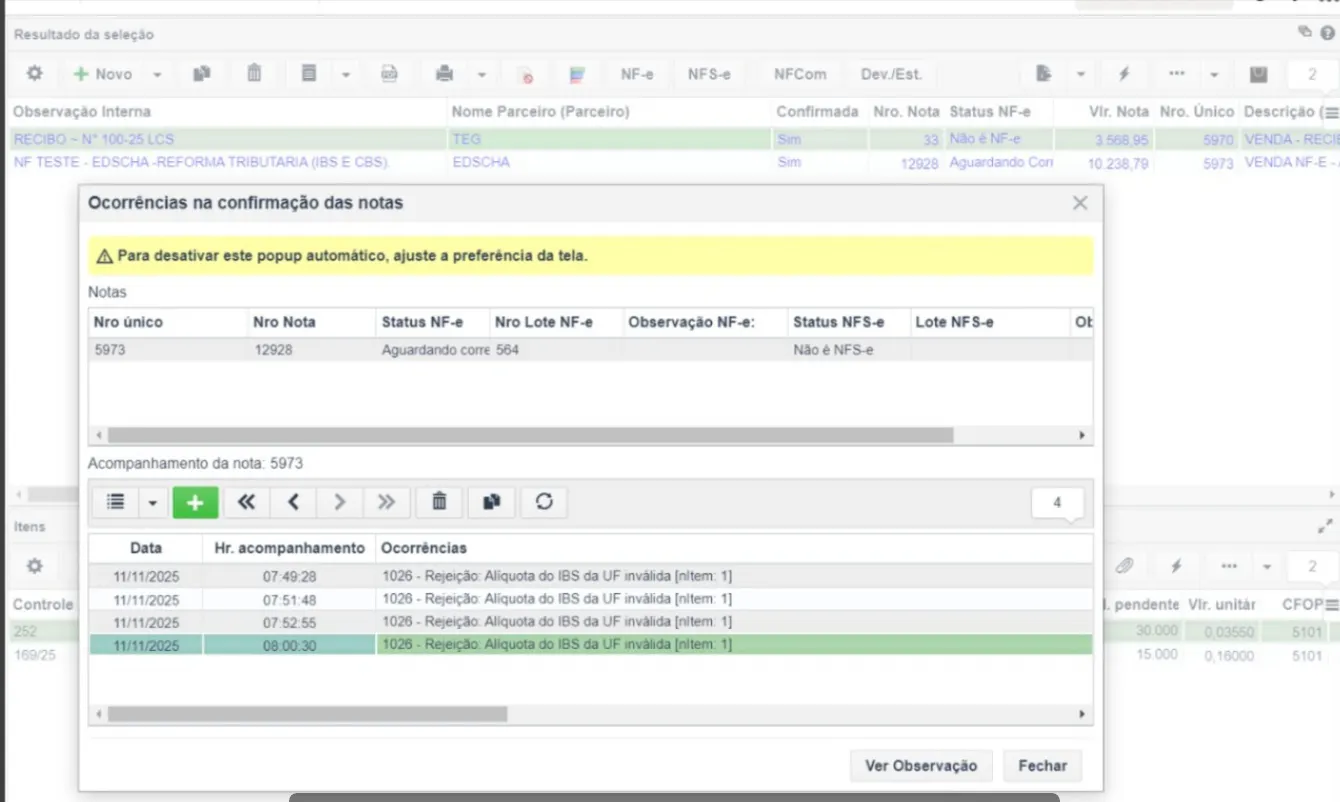Open dropdown beside list mode icon in dialog
1340x802 pixels.
point(153,503)
